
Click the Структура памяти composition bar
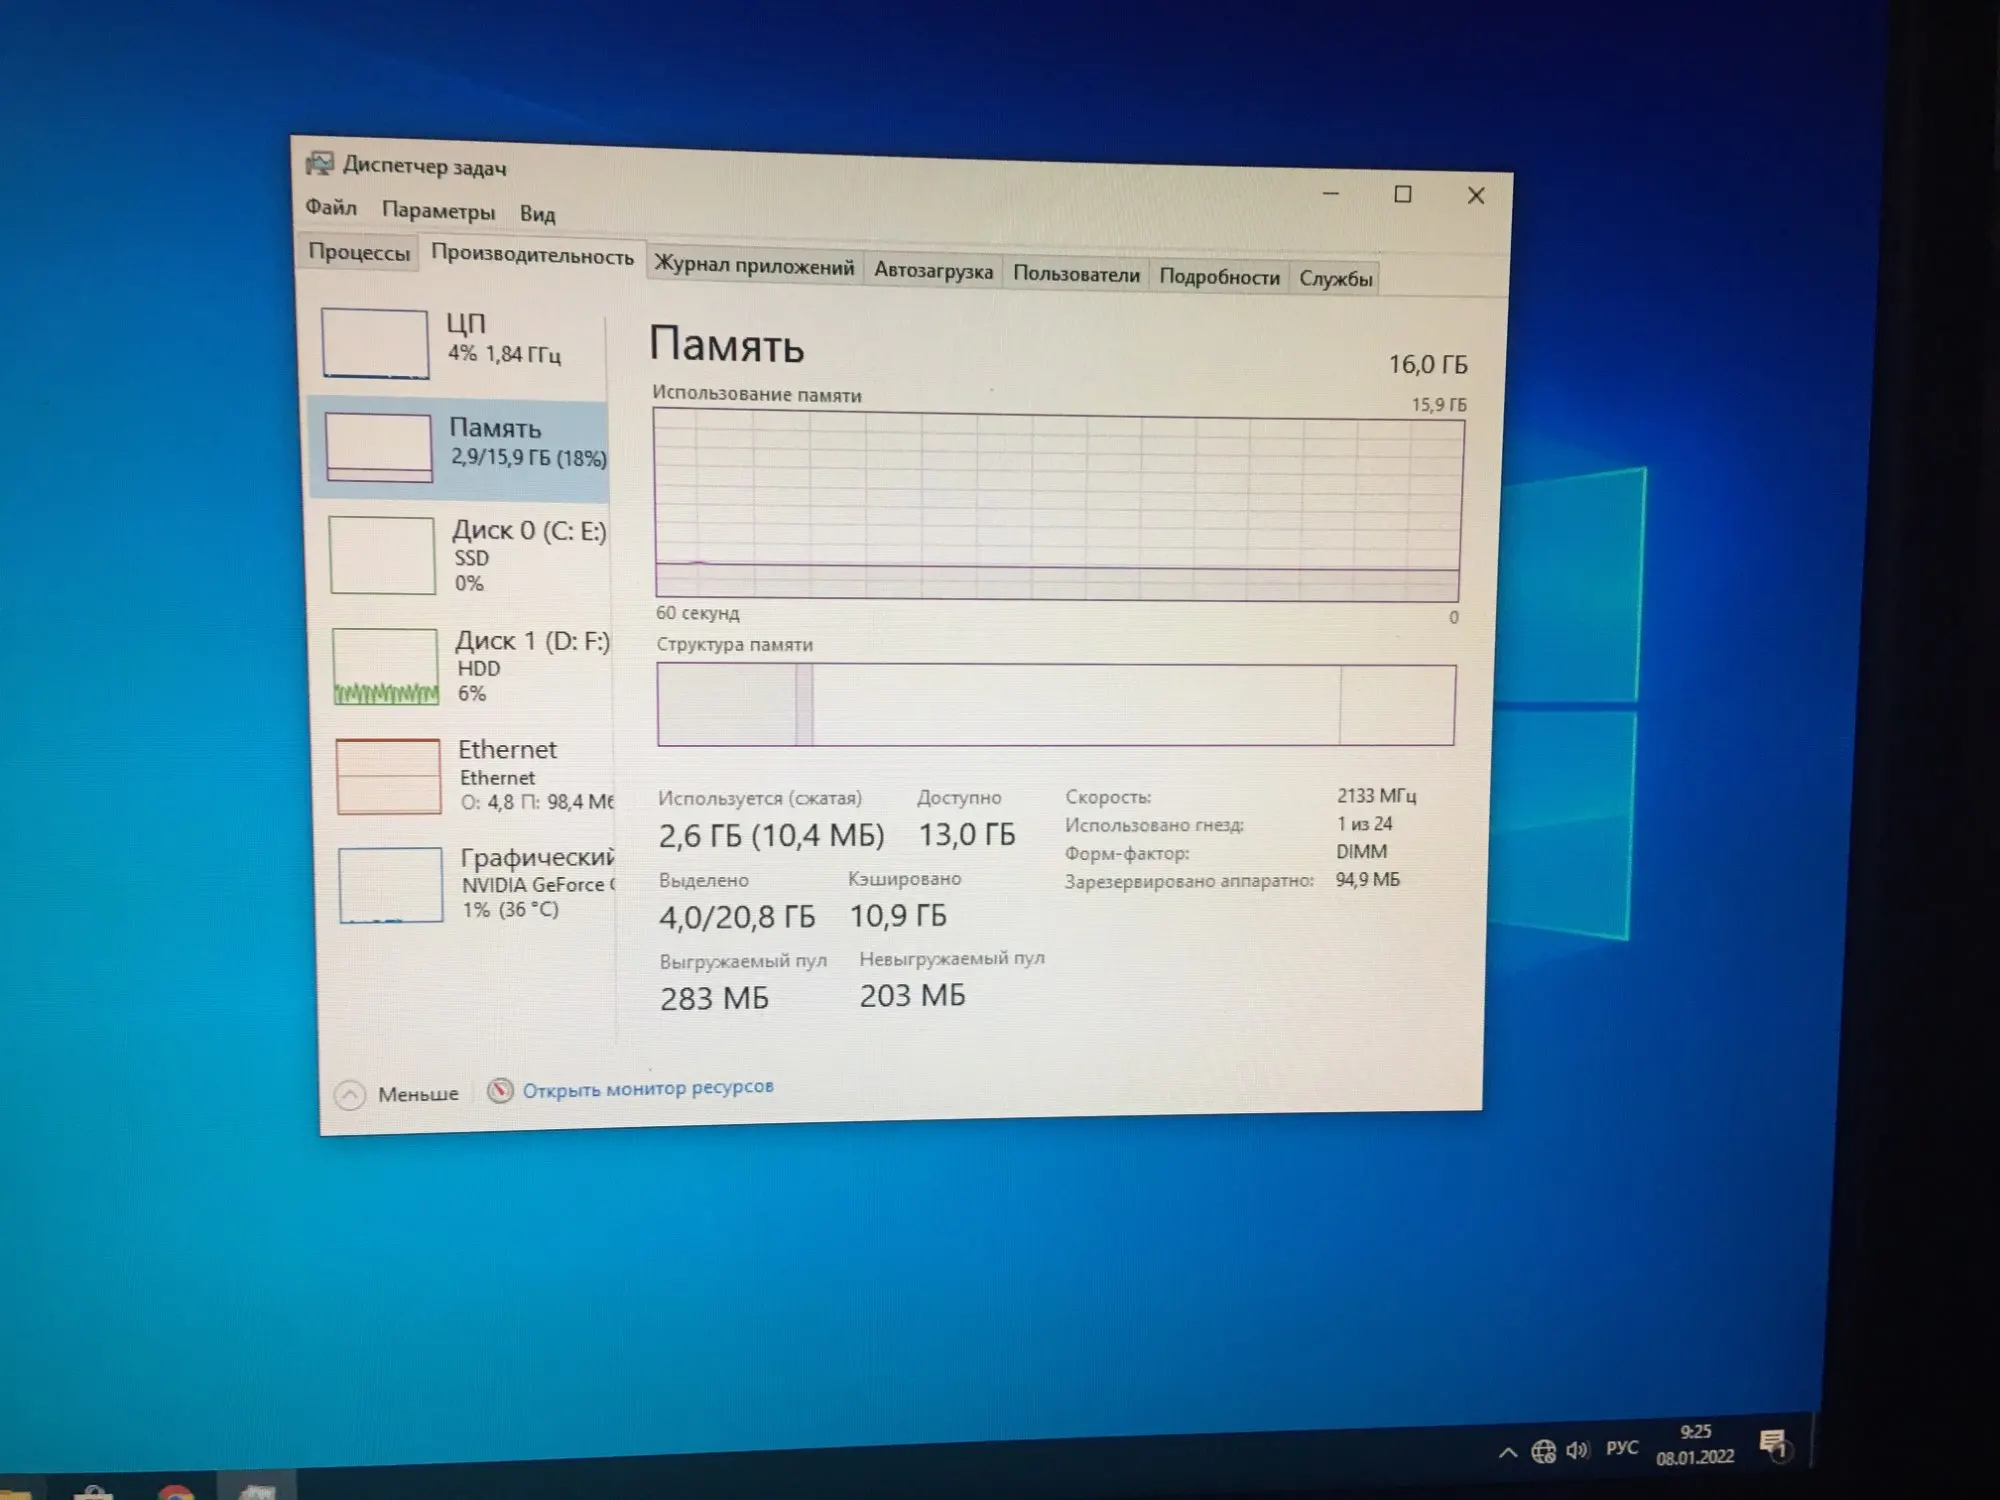1056,705
